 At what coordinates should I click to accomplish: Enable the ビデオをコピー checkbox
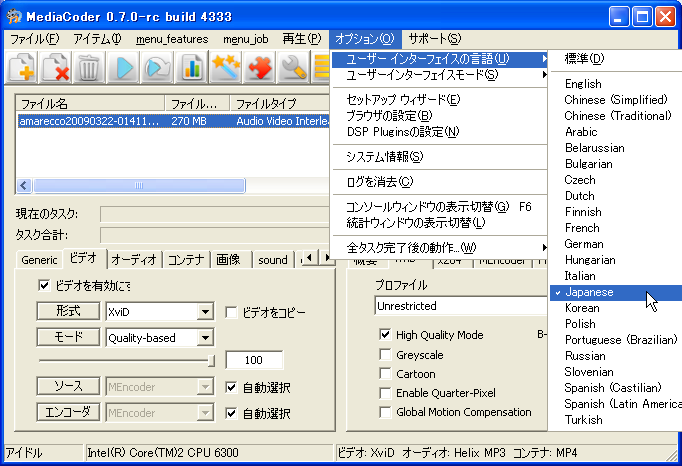click(x=231, y=312)
